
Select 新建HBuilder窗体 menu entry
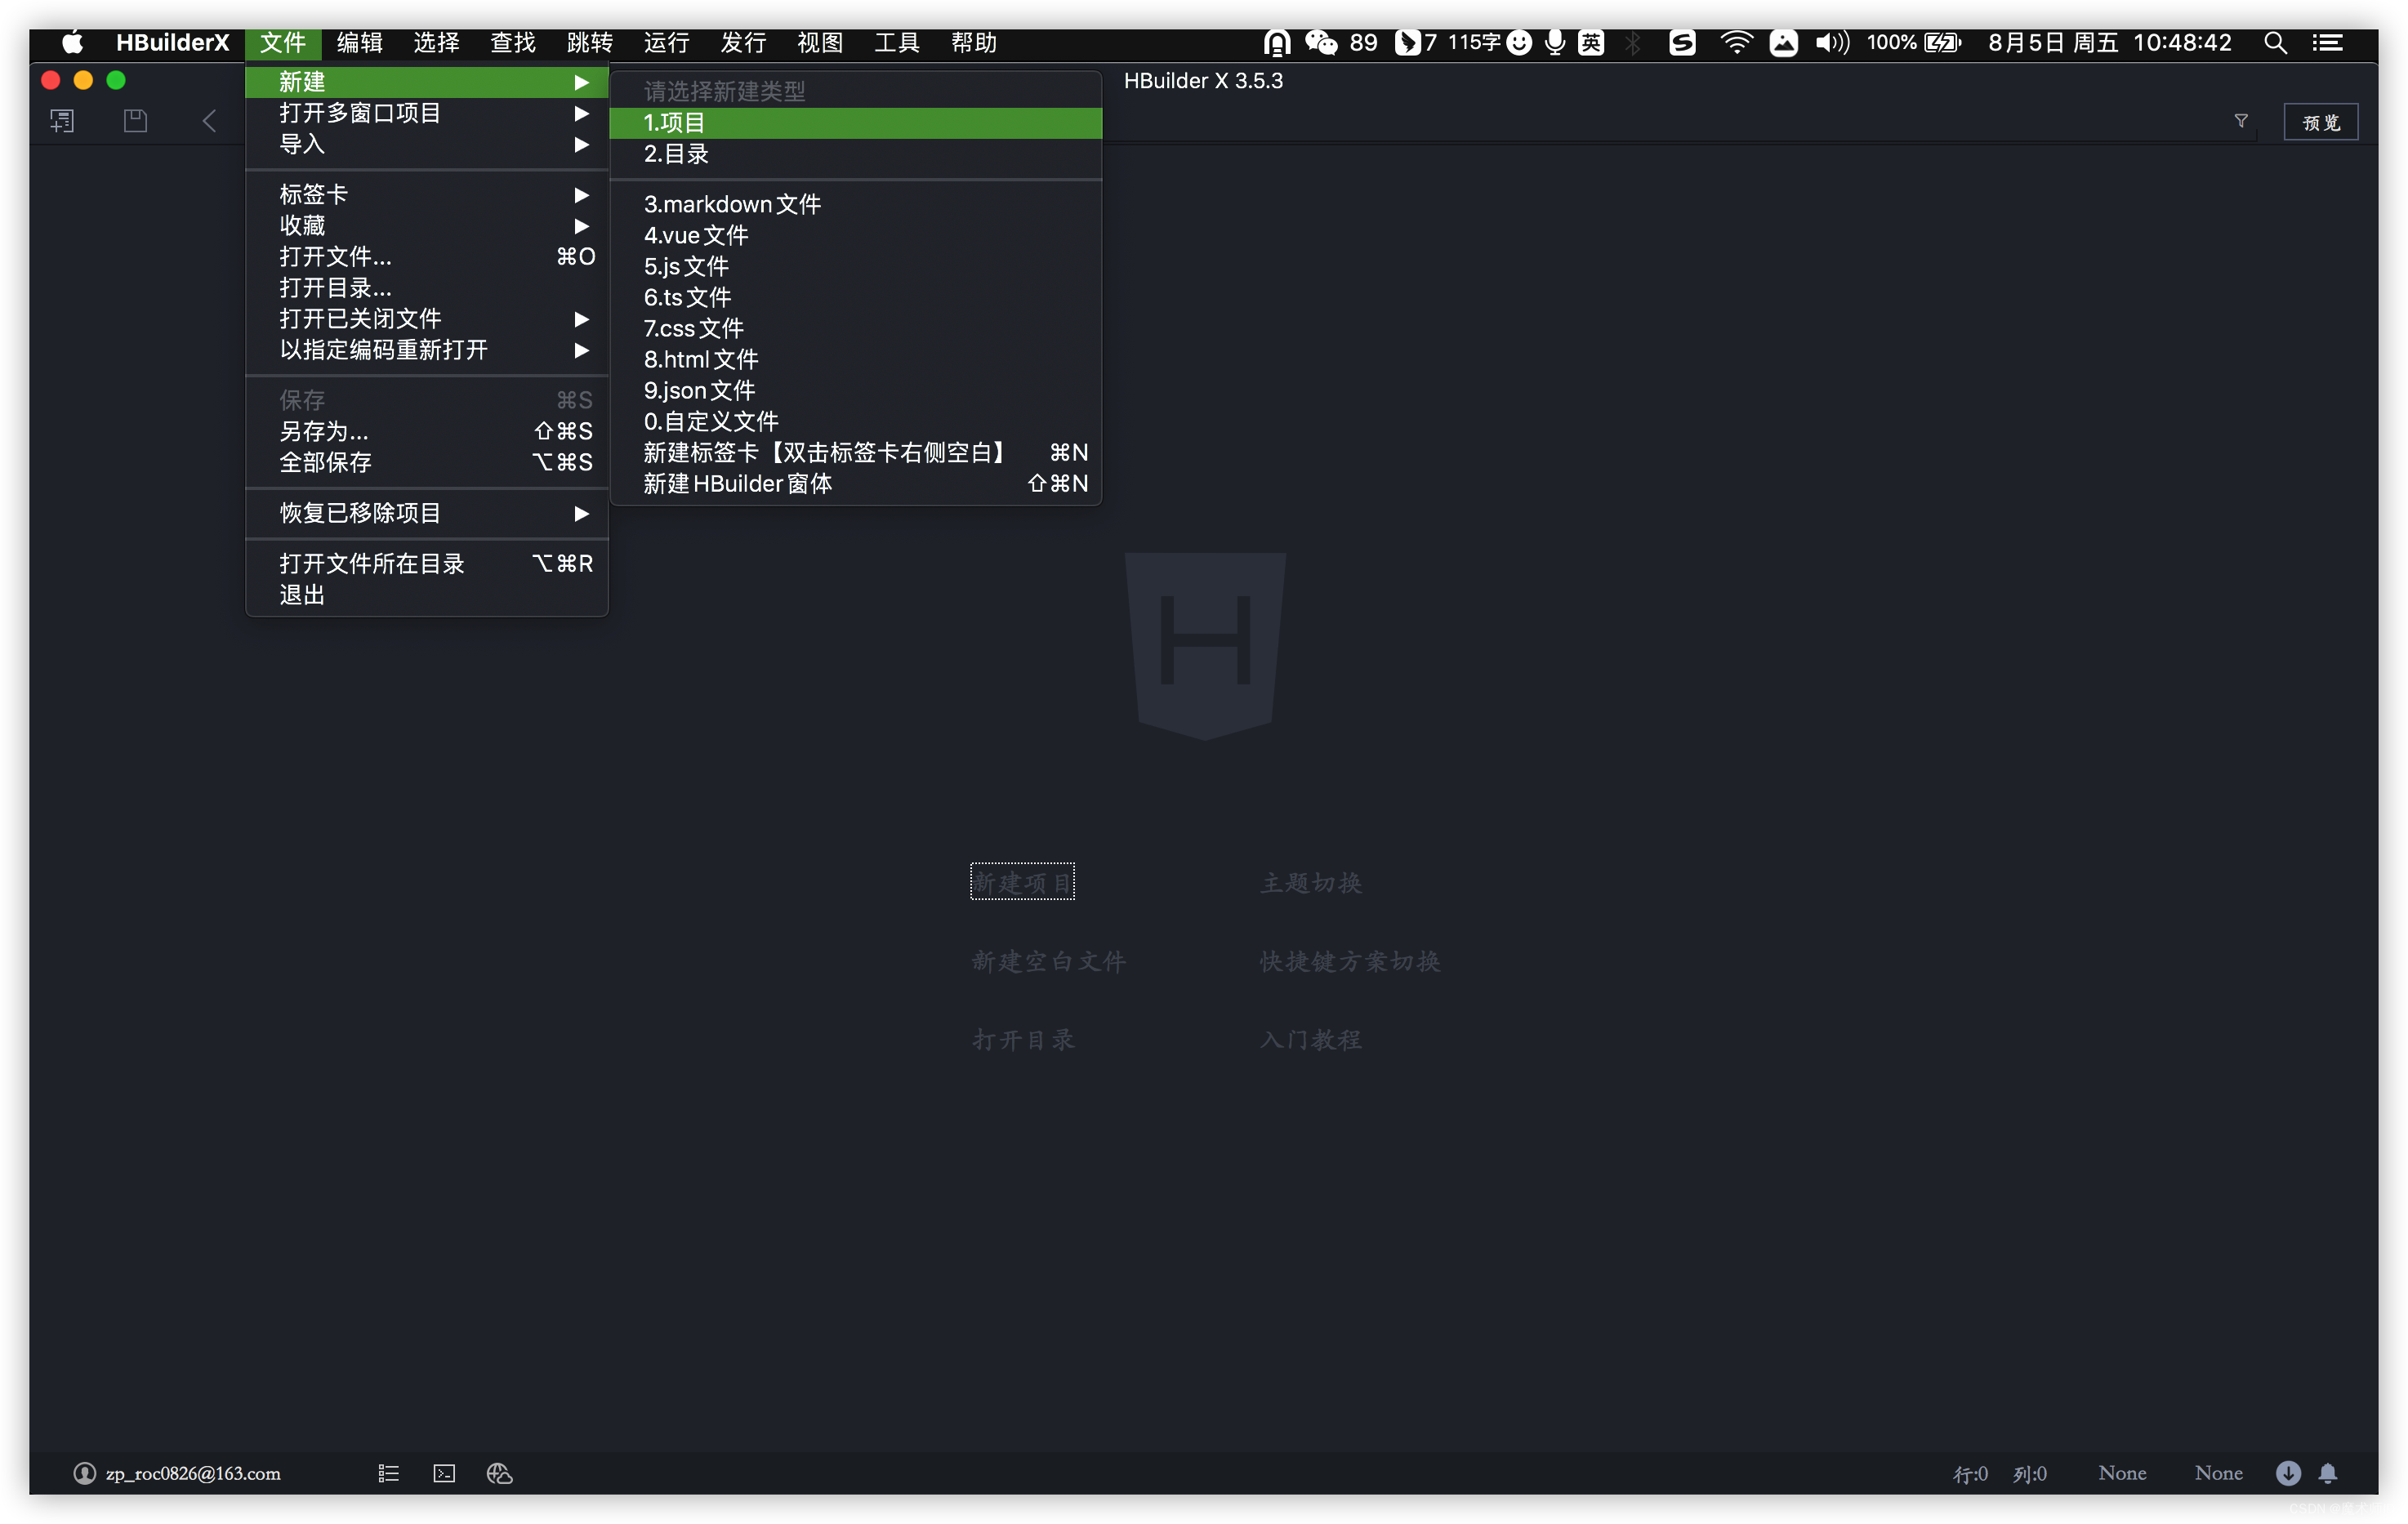pos(856,483)
